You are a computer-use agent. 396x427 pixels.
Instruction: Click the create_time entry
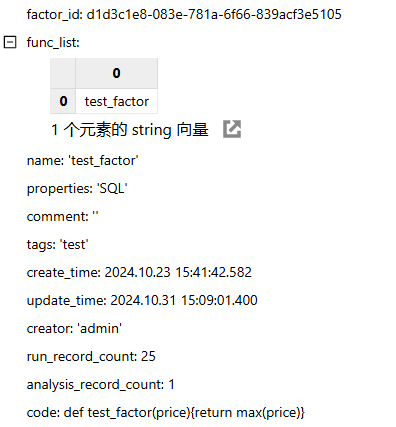click(x=139, y=273)
